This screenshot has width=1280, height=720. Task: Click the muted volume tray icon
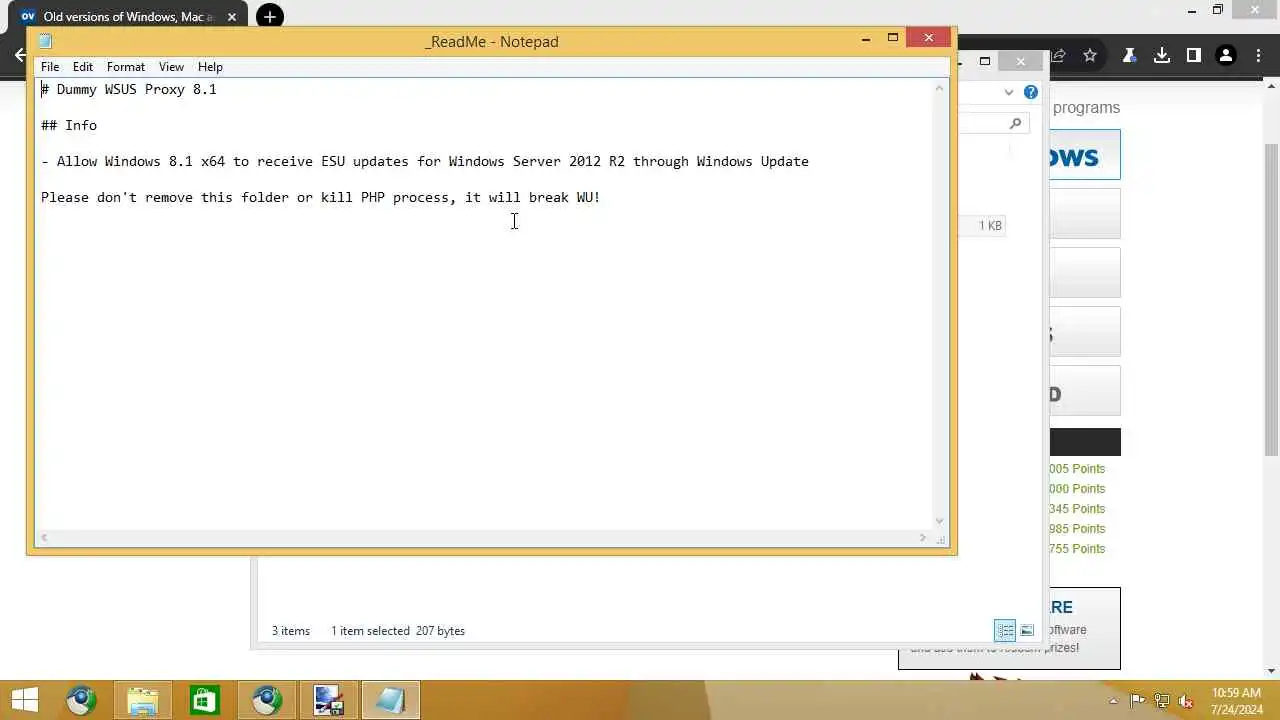click(1186, 700)
